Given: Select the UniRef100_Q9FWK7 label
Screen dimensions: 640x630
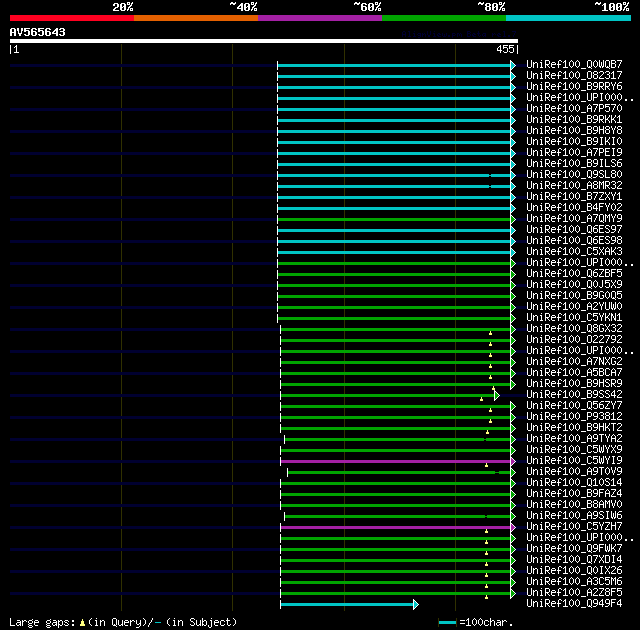Looking at the screenshot, I should coord(574,549).
